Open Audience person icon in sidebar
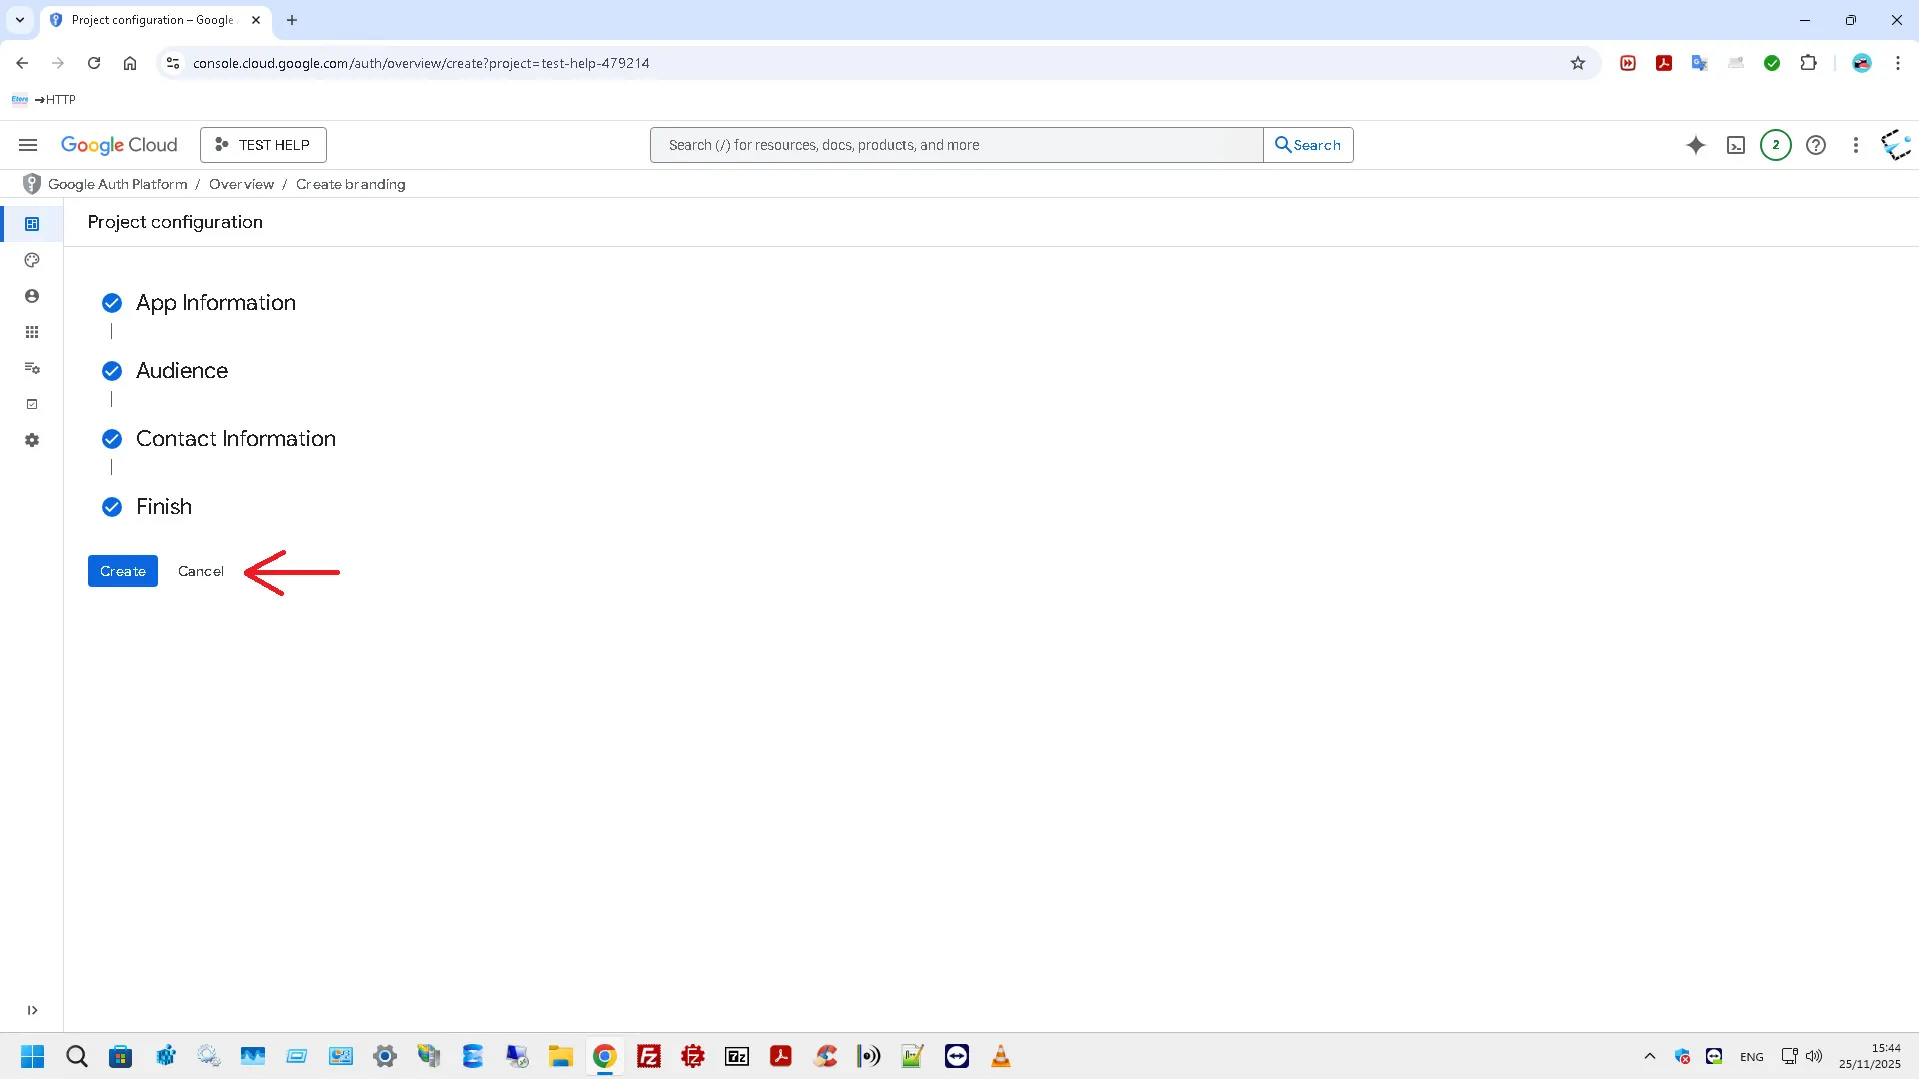This screenshot has width=1919, height=1079. tap(32, 296)
